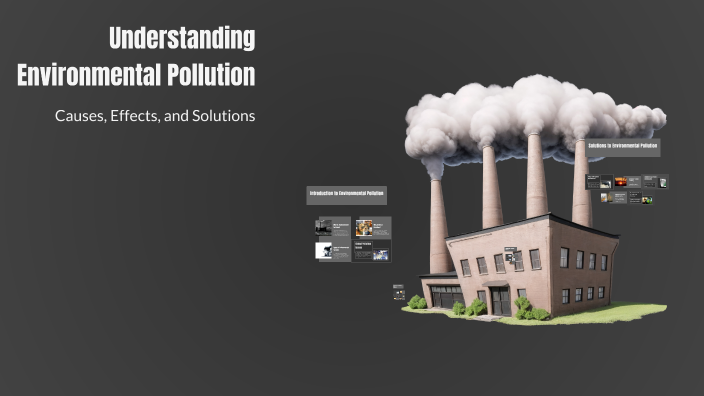704x396 pixels.
Task: Click the smoke cloud above the chimneys
Action: click(x=534, y=118)
